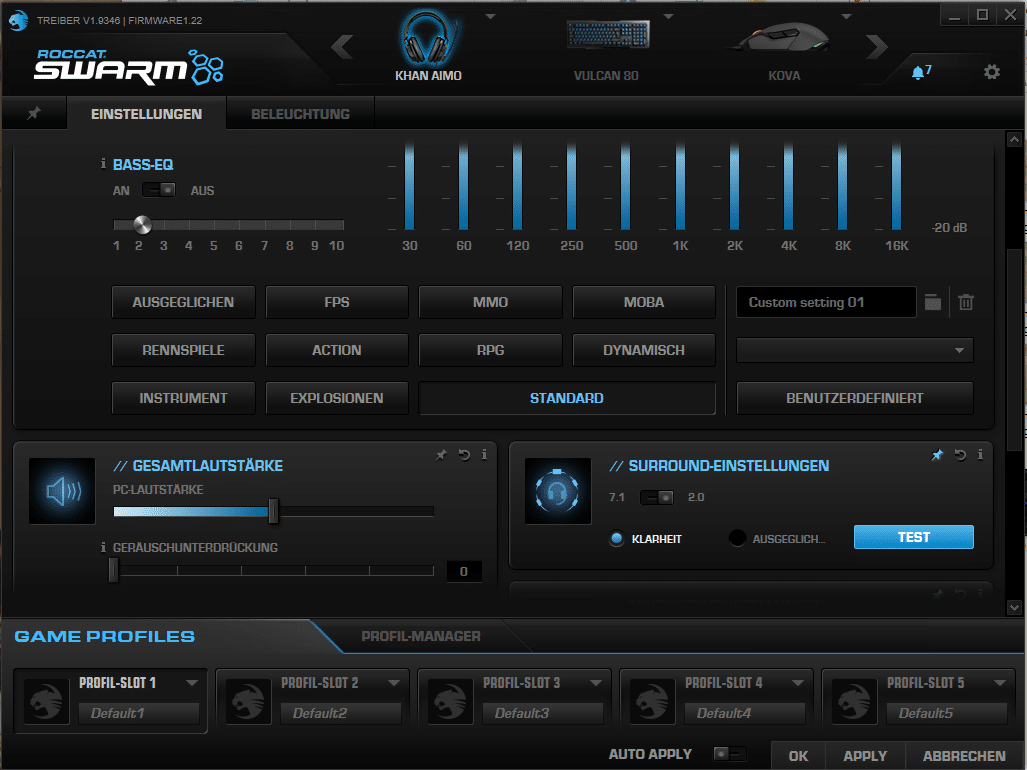Click the delete custom setting trash icon
This screenshot has width=1027, height=770.
pyautogui.click(x=965, y=302)
